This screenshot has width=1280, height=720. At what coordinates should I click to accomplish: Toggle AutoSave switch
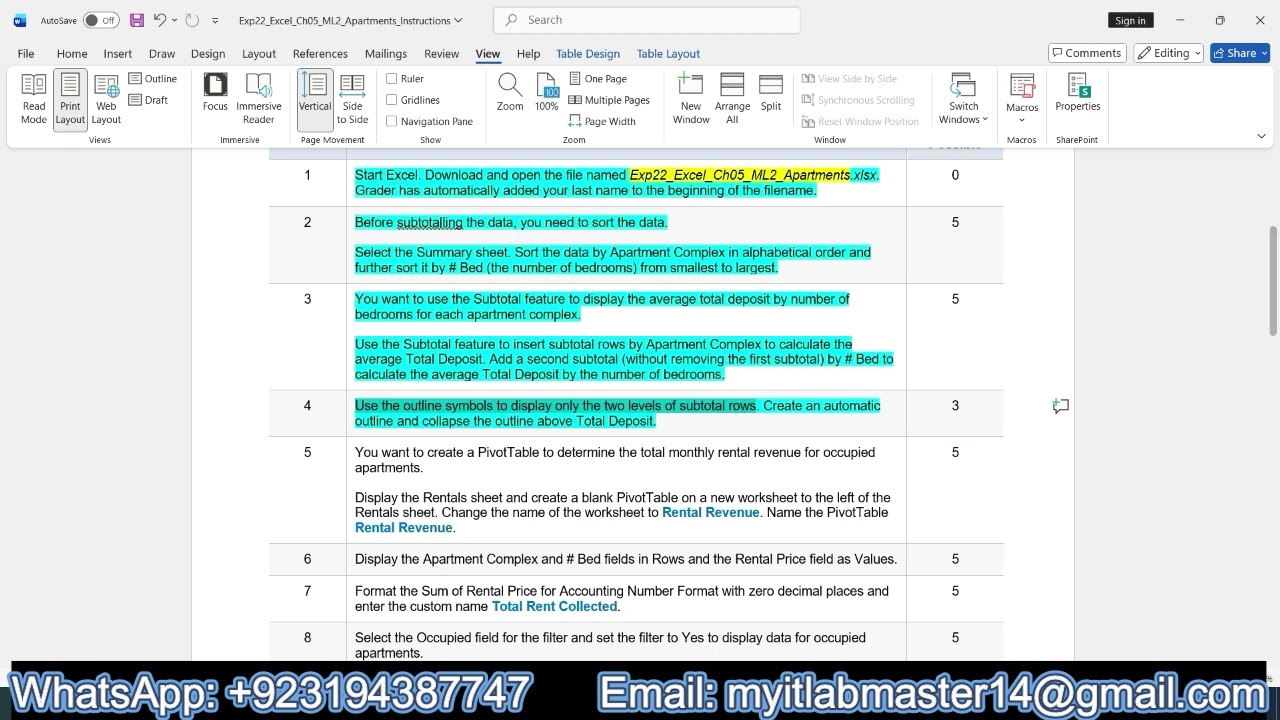pyautogui.click(x=101, y=20)
